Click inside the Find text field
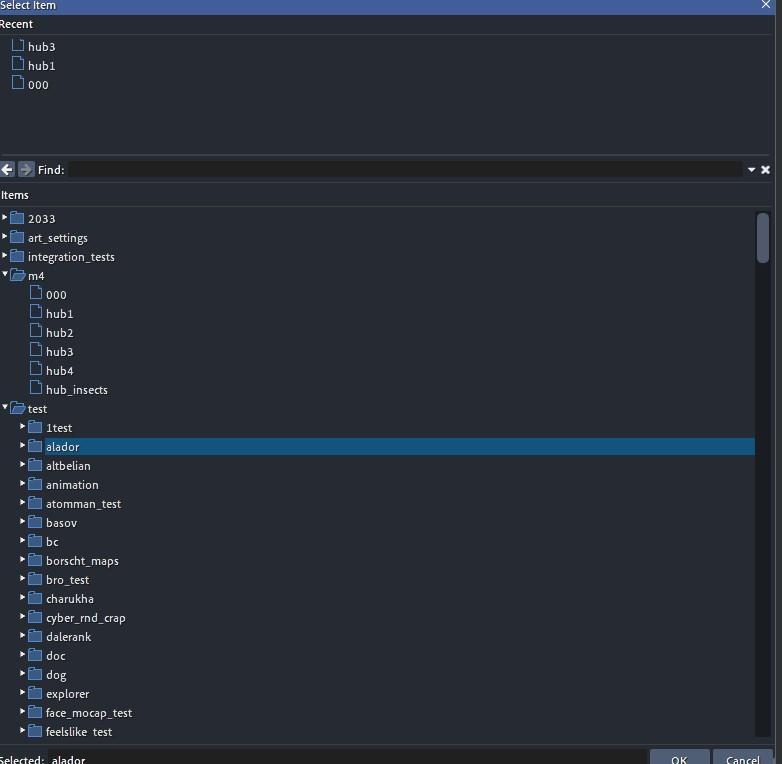The width and height of the screenshot is (782, 764). (400, 170)
